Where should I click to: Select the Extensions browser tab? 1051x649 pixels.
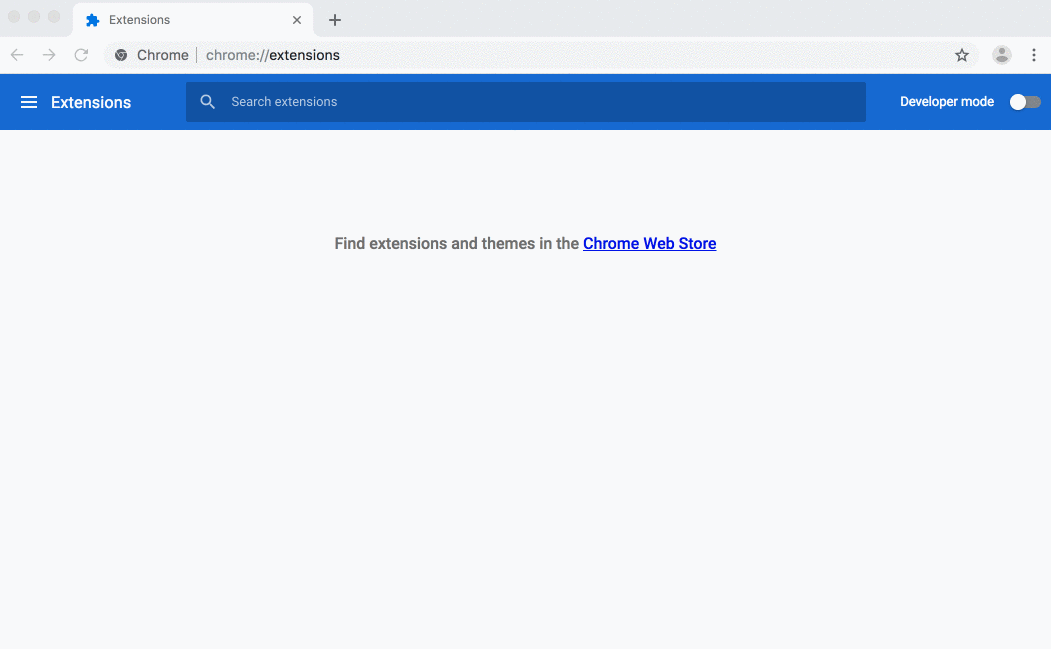pos(193,20)
